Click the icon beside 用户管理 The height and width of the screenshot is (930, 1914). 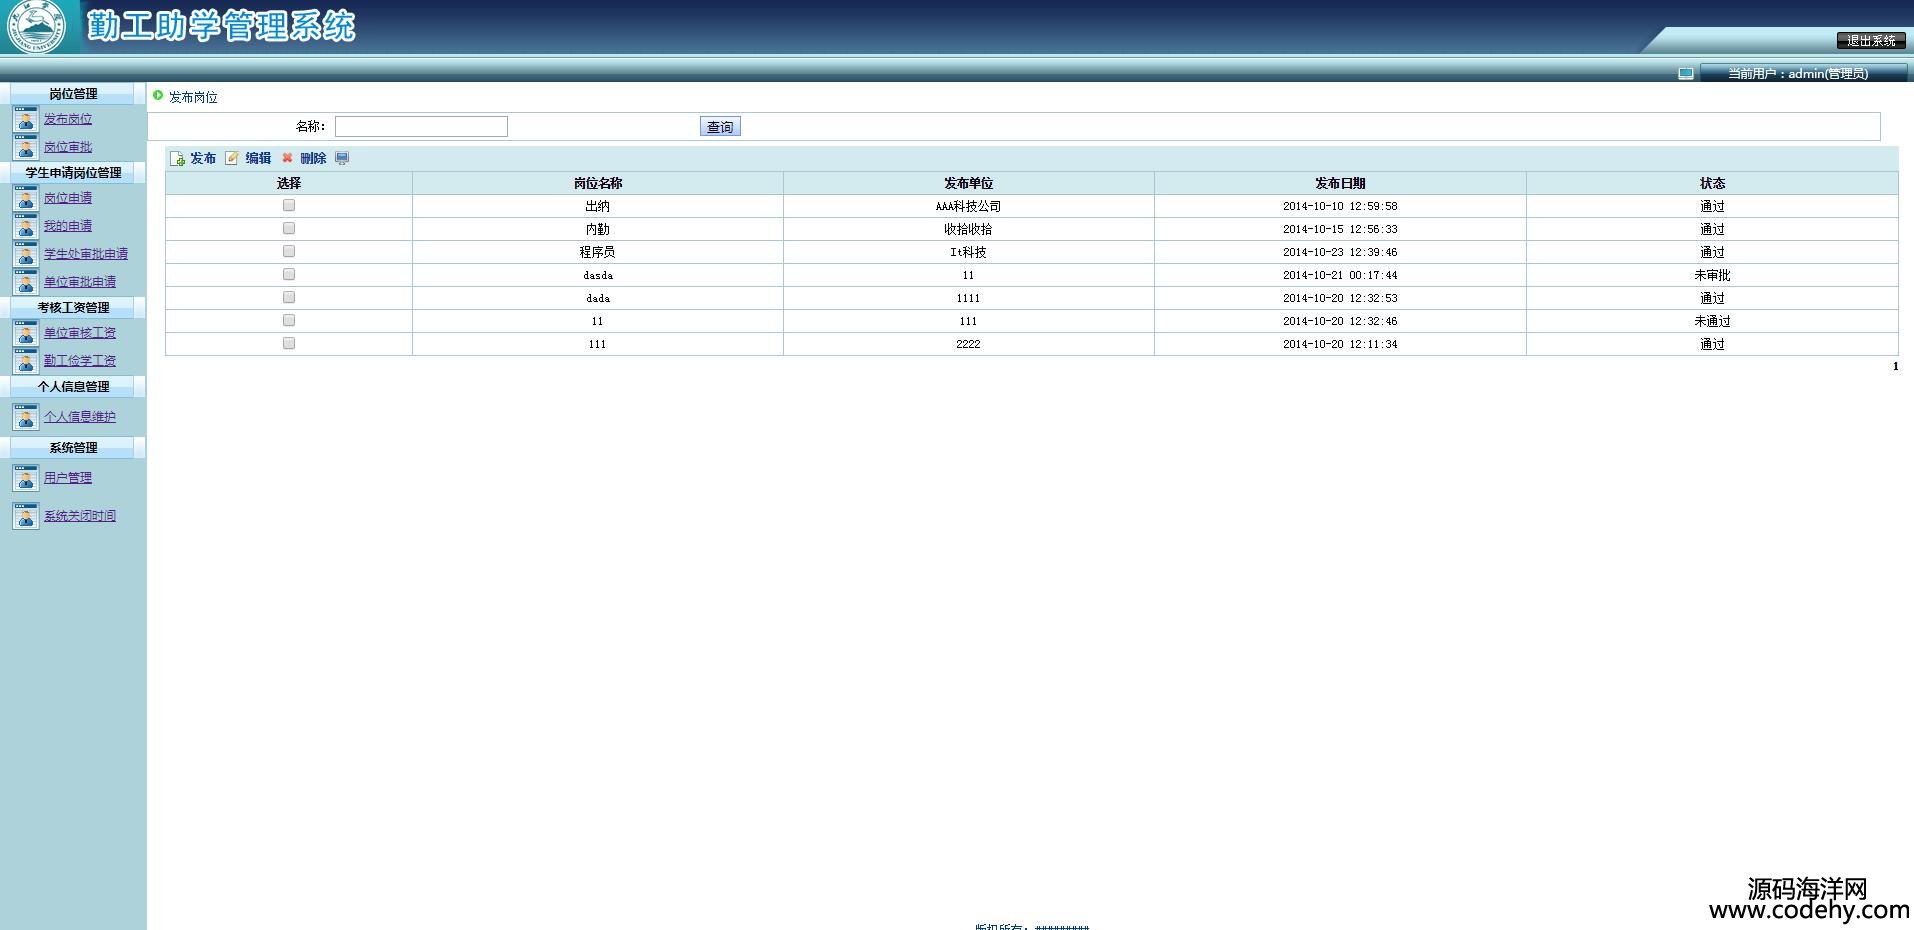point(26,478)
